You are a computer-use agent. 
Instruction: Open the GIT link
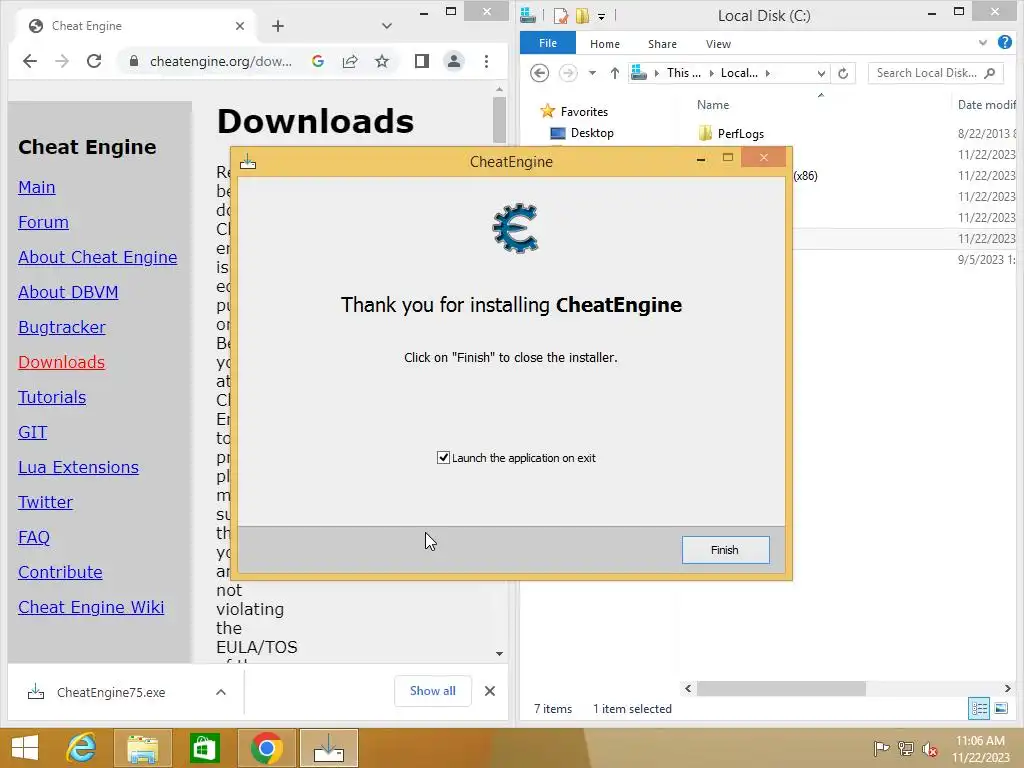coord(33,432)
